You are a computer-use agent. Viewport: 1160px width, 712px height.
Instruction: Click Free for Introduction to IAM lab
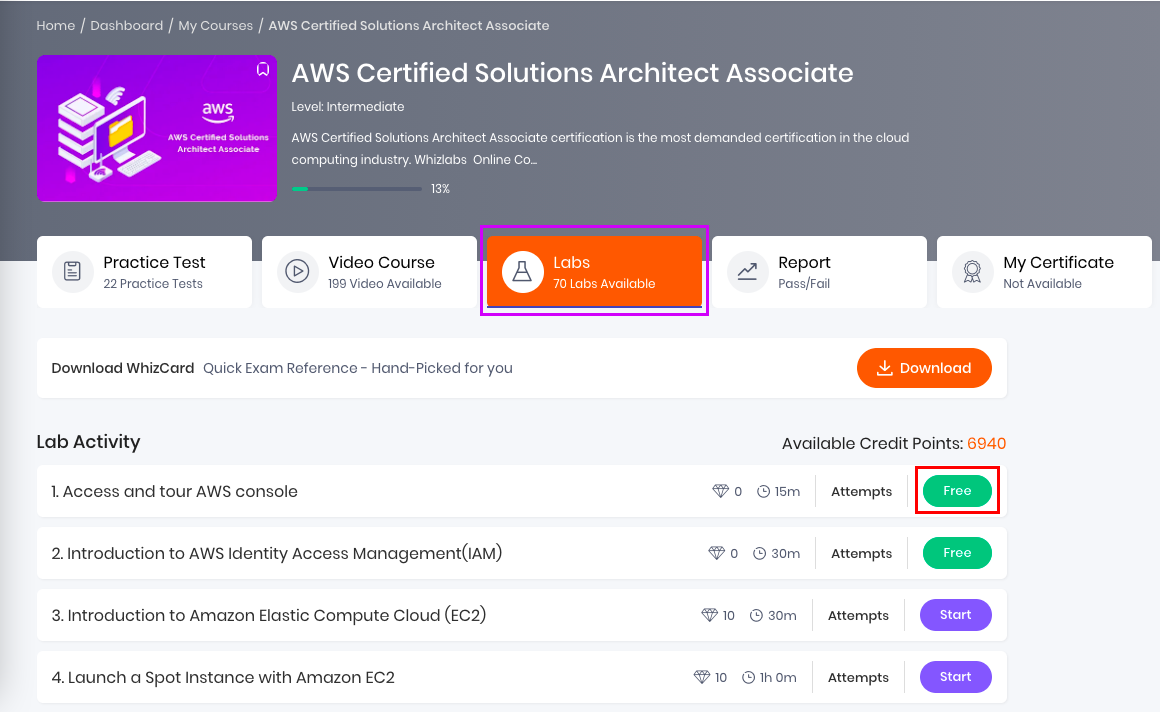pos(957,553)
